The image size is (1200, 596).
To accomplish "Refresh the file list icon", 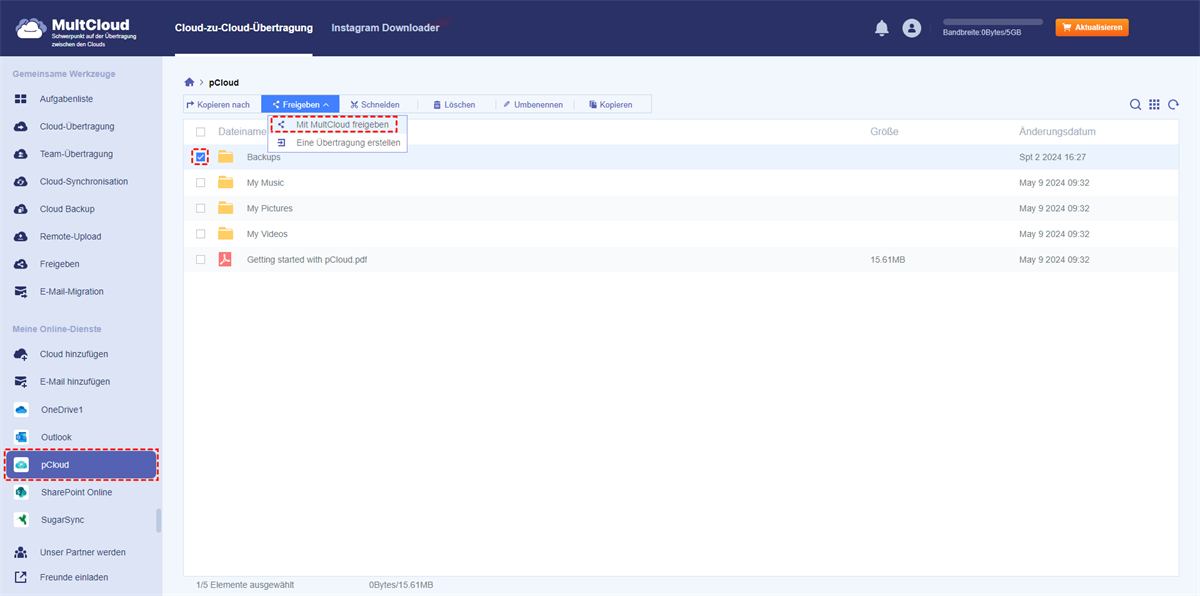I will point(1173,104).
